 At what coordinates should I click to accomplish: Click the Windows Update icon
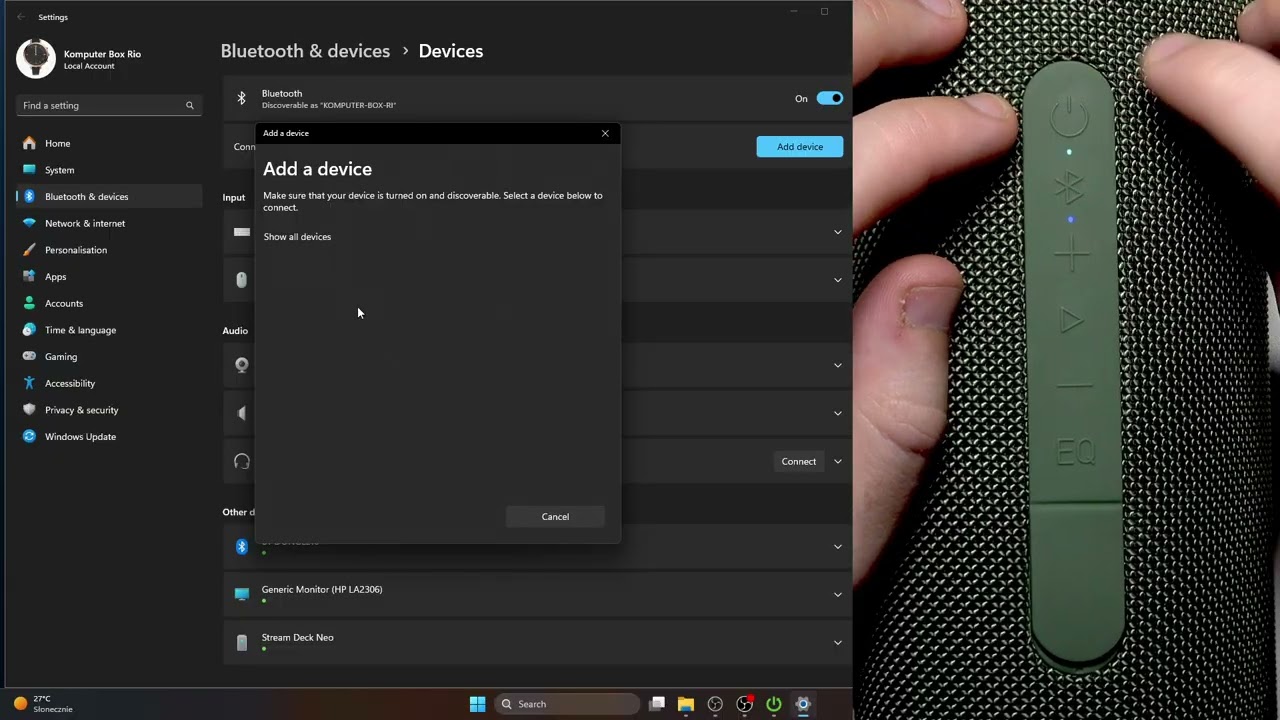point(29,436)
